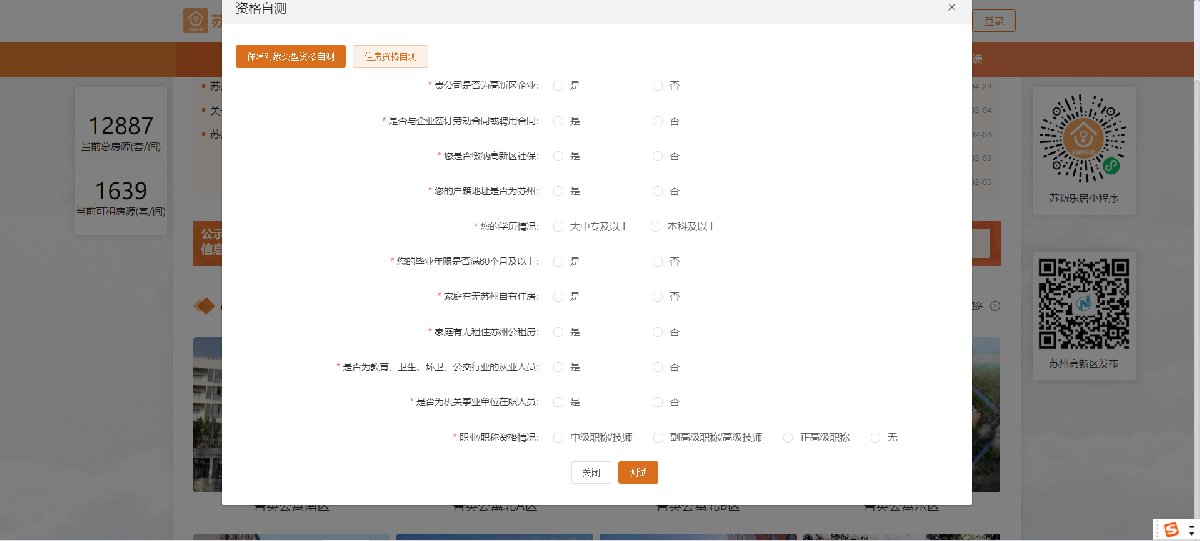Choose 本科及以上 education option
The width and height of the screenshot is (1200, 541).
click(x=656, y=226)
